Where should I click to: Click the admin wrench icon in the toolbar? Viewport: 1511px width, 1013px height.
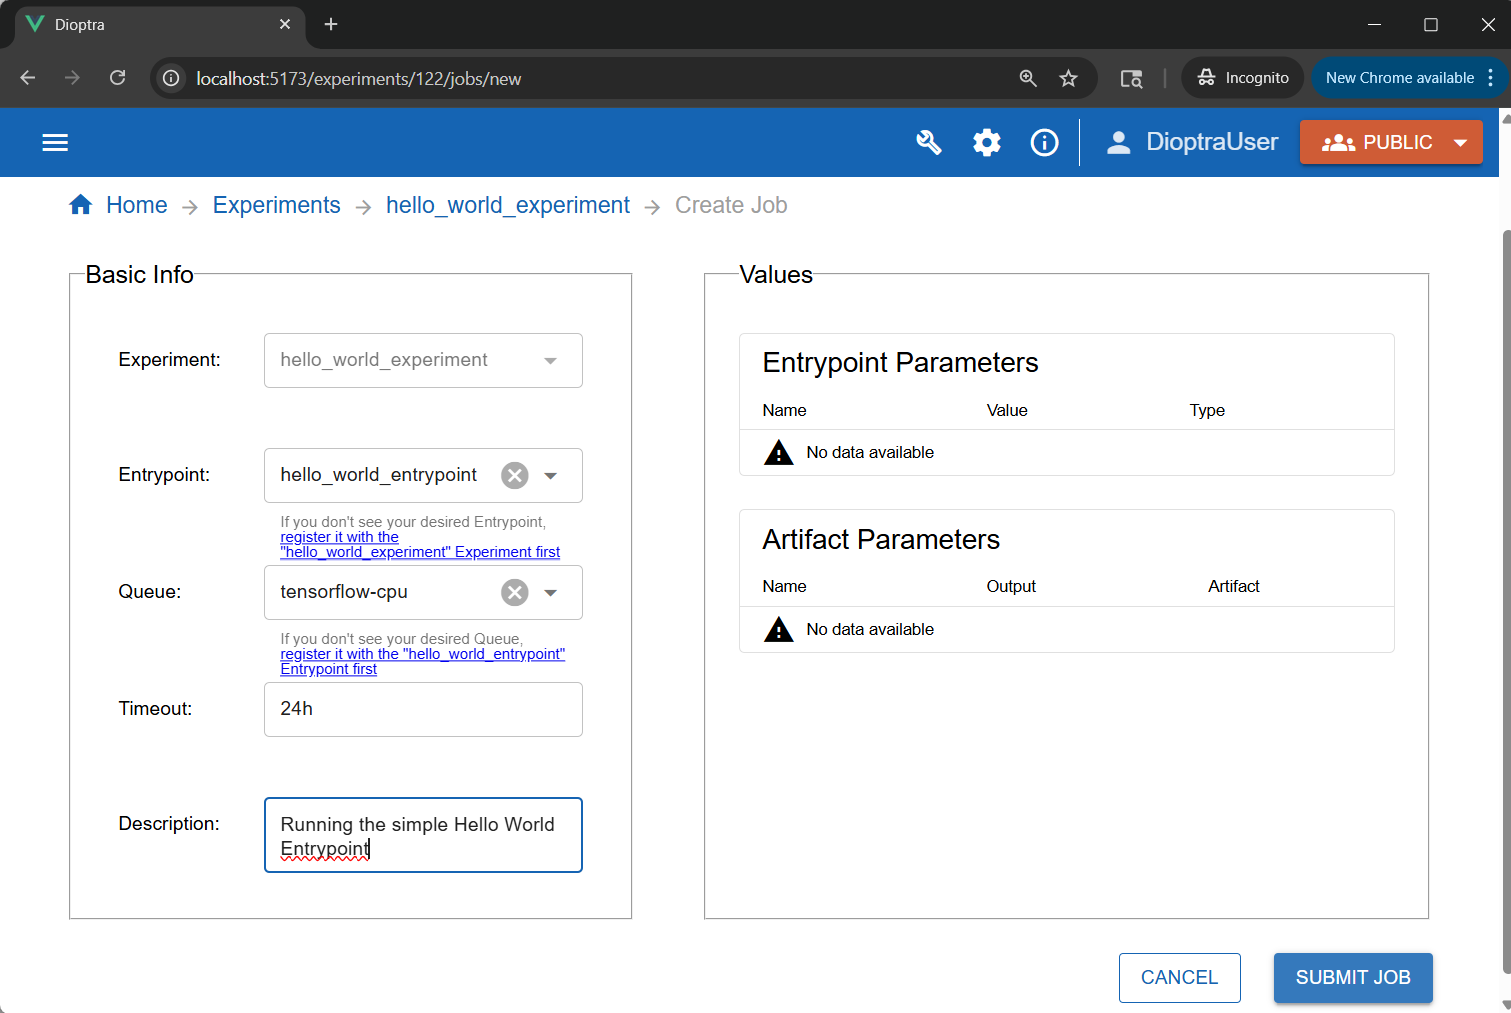click(x=928, y=142)
